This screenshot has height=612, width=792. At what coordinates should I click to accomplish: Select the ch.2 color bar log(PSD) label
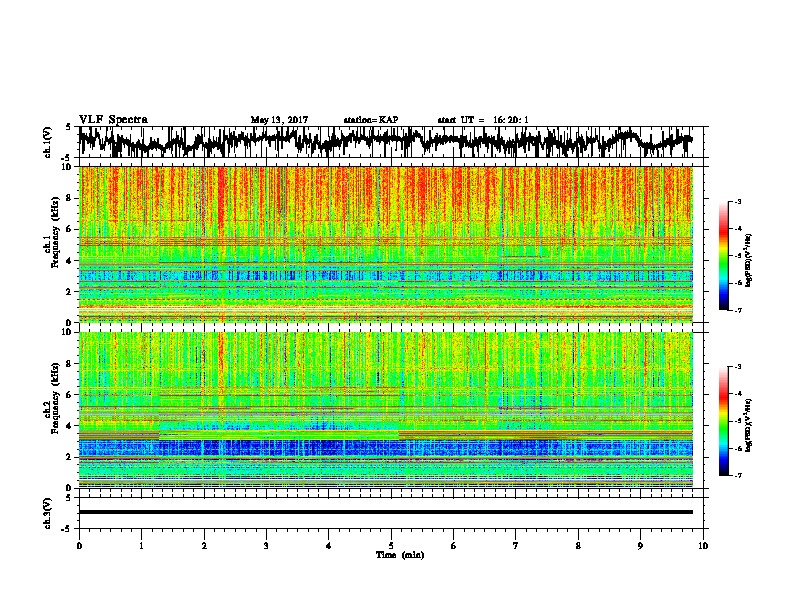pyautogui.click(x=748, y=424)
